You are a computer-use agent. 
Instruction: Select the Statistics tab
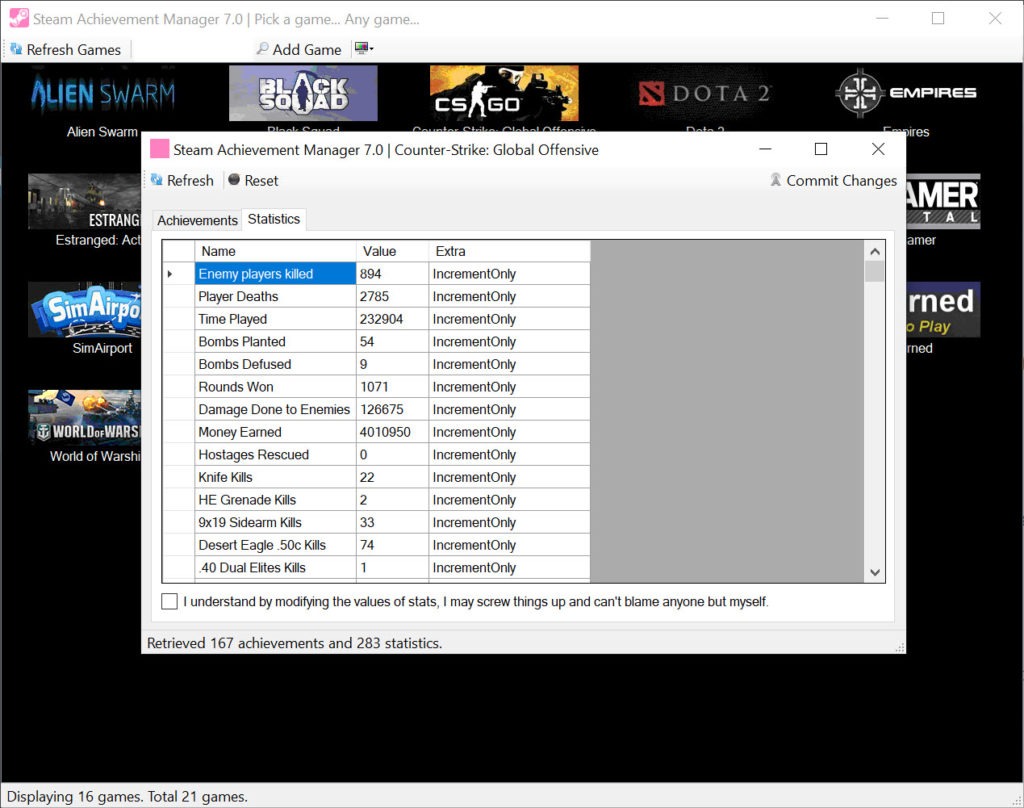pos(274,219)
